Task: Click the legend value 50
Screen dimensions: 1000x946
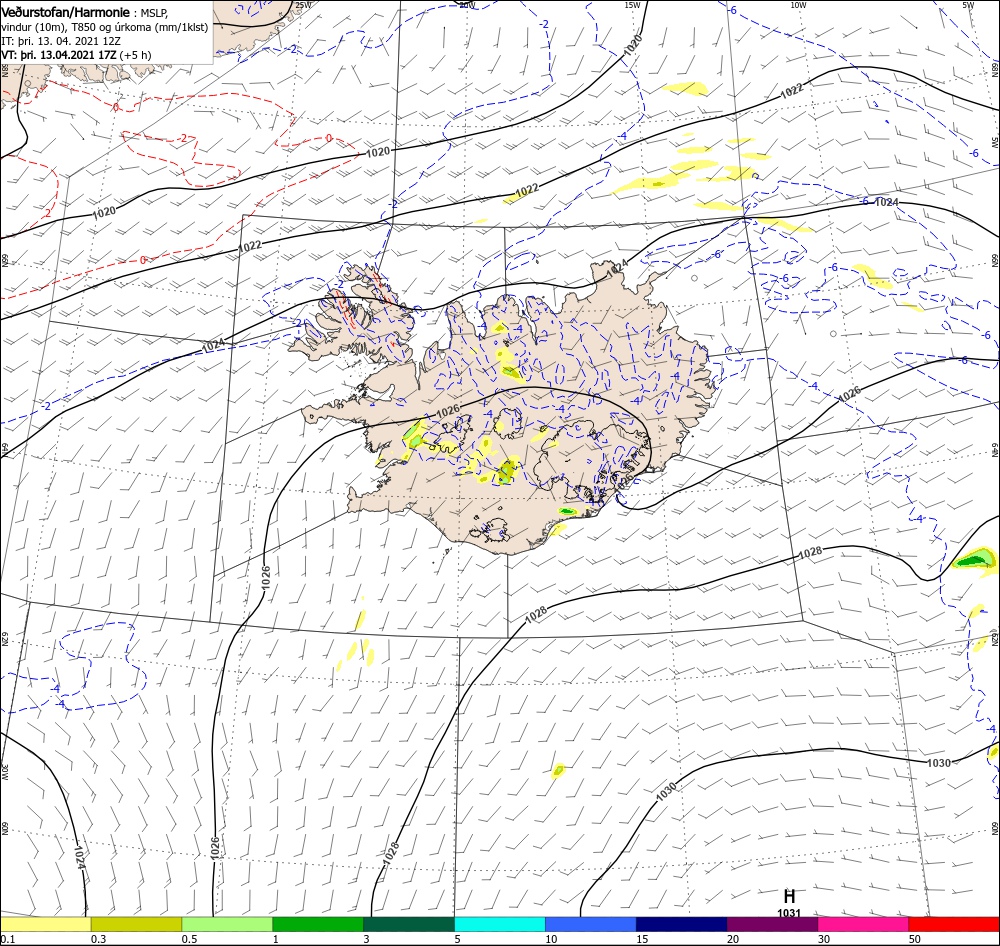Action: (915, 939)
